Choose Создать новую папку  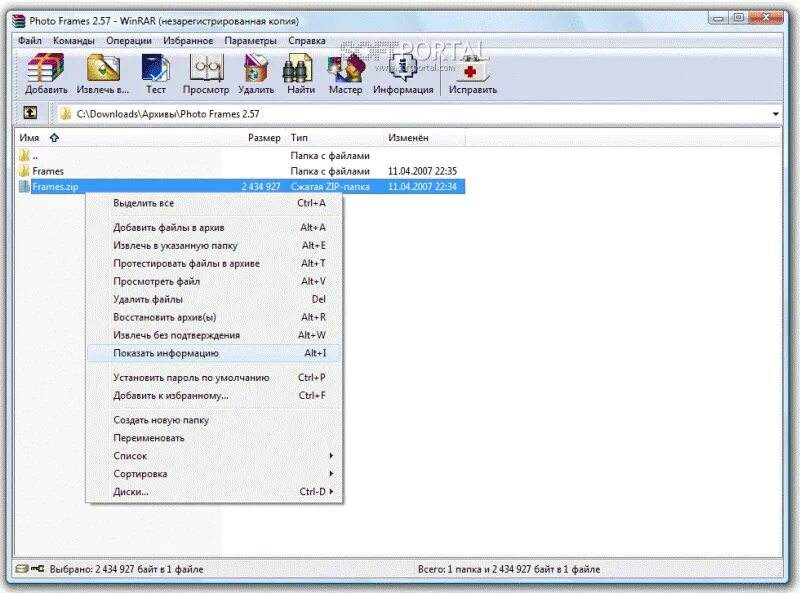click(x=214, y=419)
